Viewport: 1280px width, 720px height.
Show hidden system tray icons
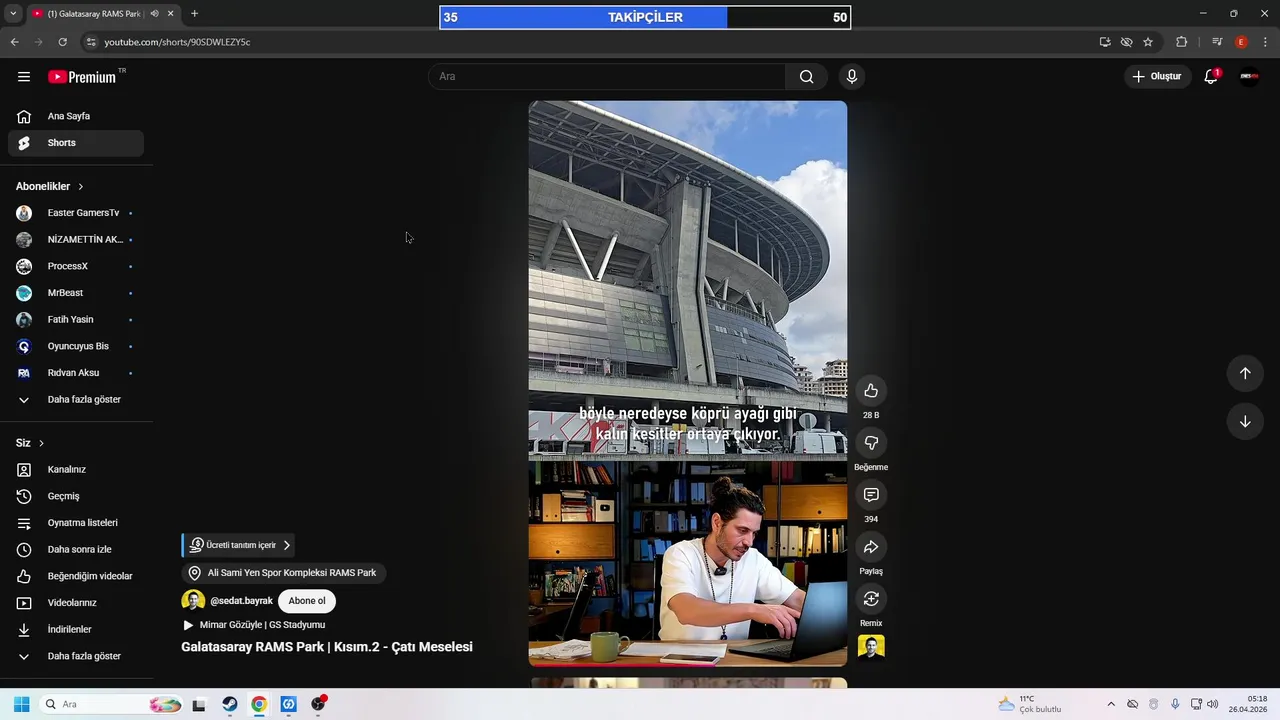tap(1110, 704)
